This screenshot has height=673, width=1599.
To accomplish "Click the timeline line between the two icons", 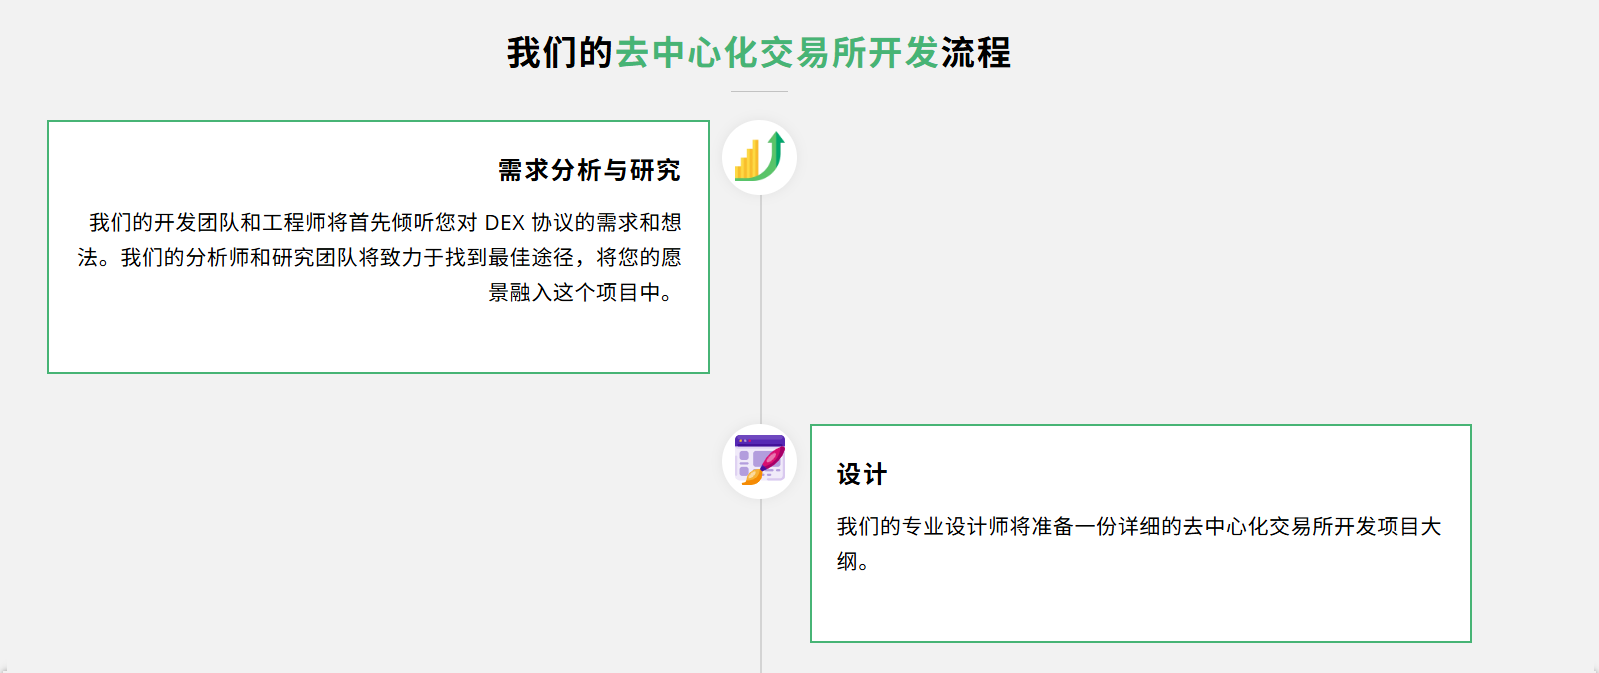I will [761, 310].
